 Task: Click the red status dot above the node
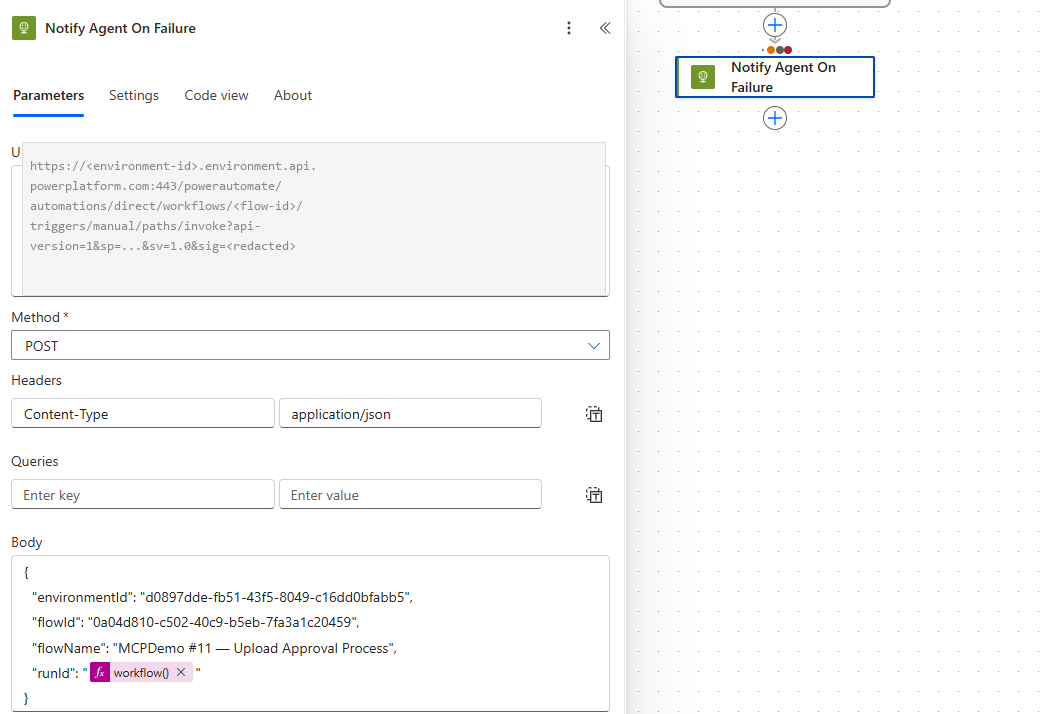(788, 50)
